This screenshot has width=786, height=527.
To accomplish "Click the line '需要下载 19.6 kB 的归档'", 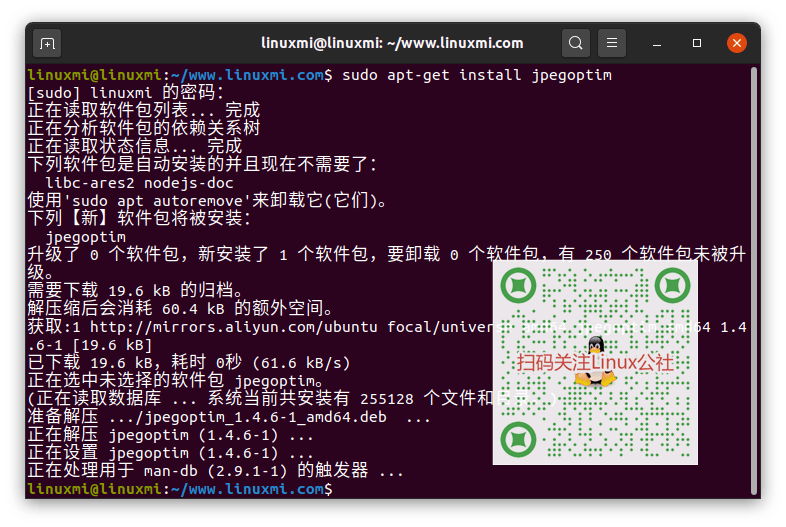I will [135, 290].
